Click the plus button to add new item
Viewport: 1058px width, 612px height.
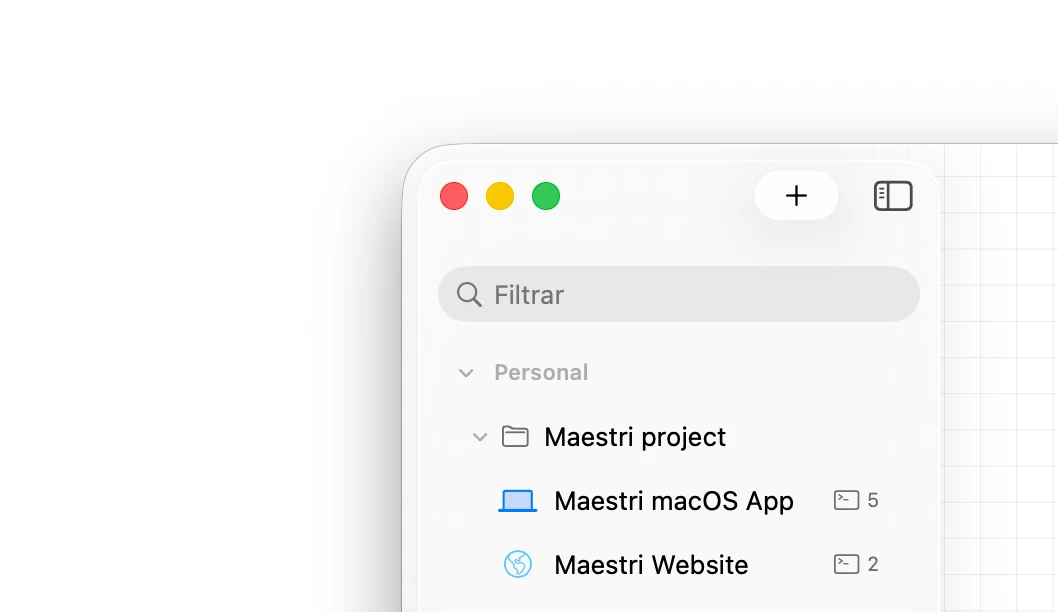796,196
